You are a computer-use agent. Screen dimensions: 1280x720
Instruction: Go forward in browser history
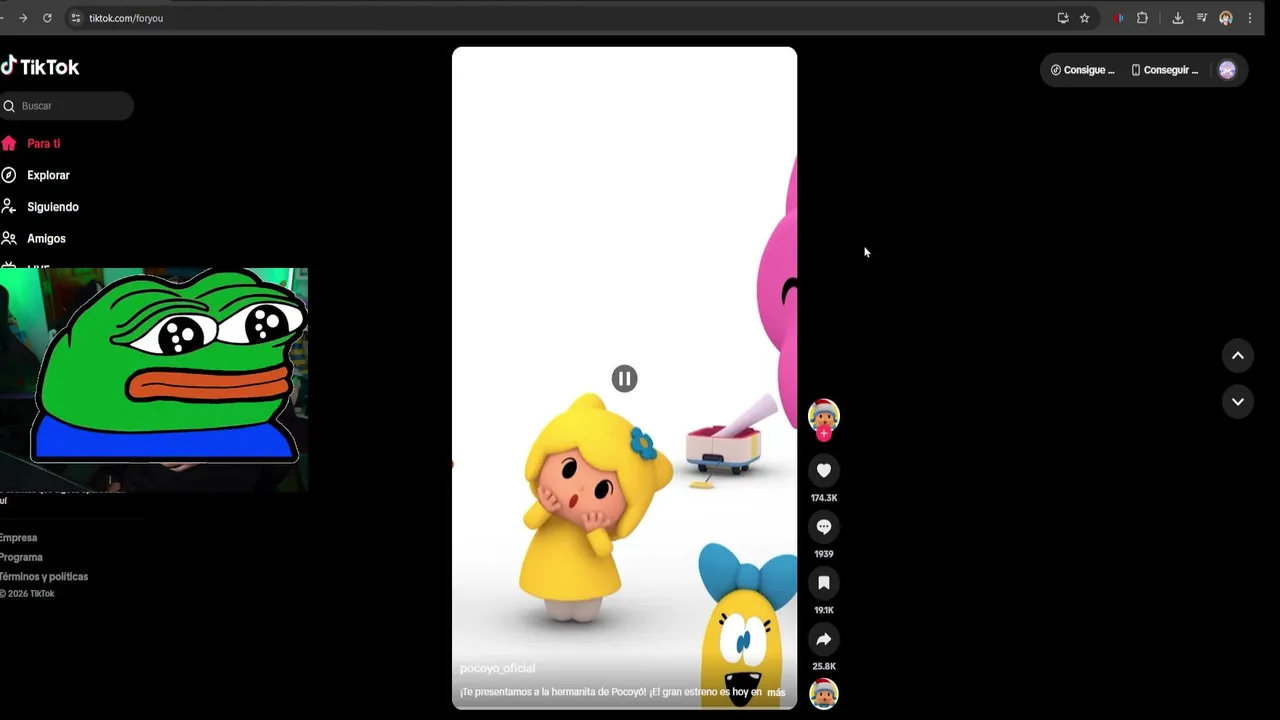23,18
